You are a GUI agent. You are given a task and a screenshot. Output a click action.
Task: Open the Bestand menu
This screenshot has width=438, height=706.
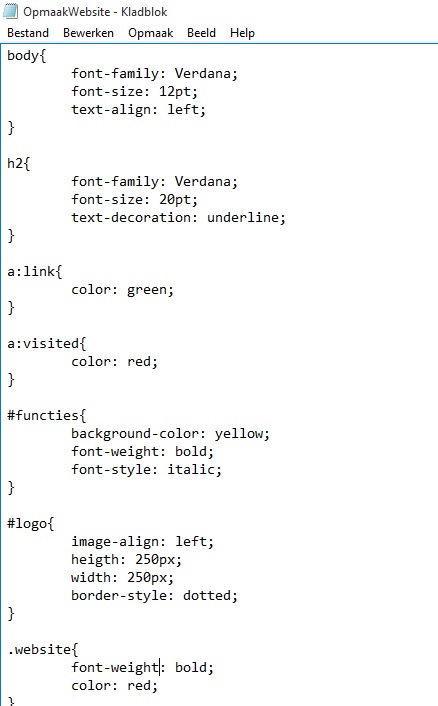click(28, 33)
